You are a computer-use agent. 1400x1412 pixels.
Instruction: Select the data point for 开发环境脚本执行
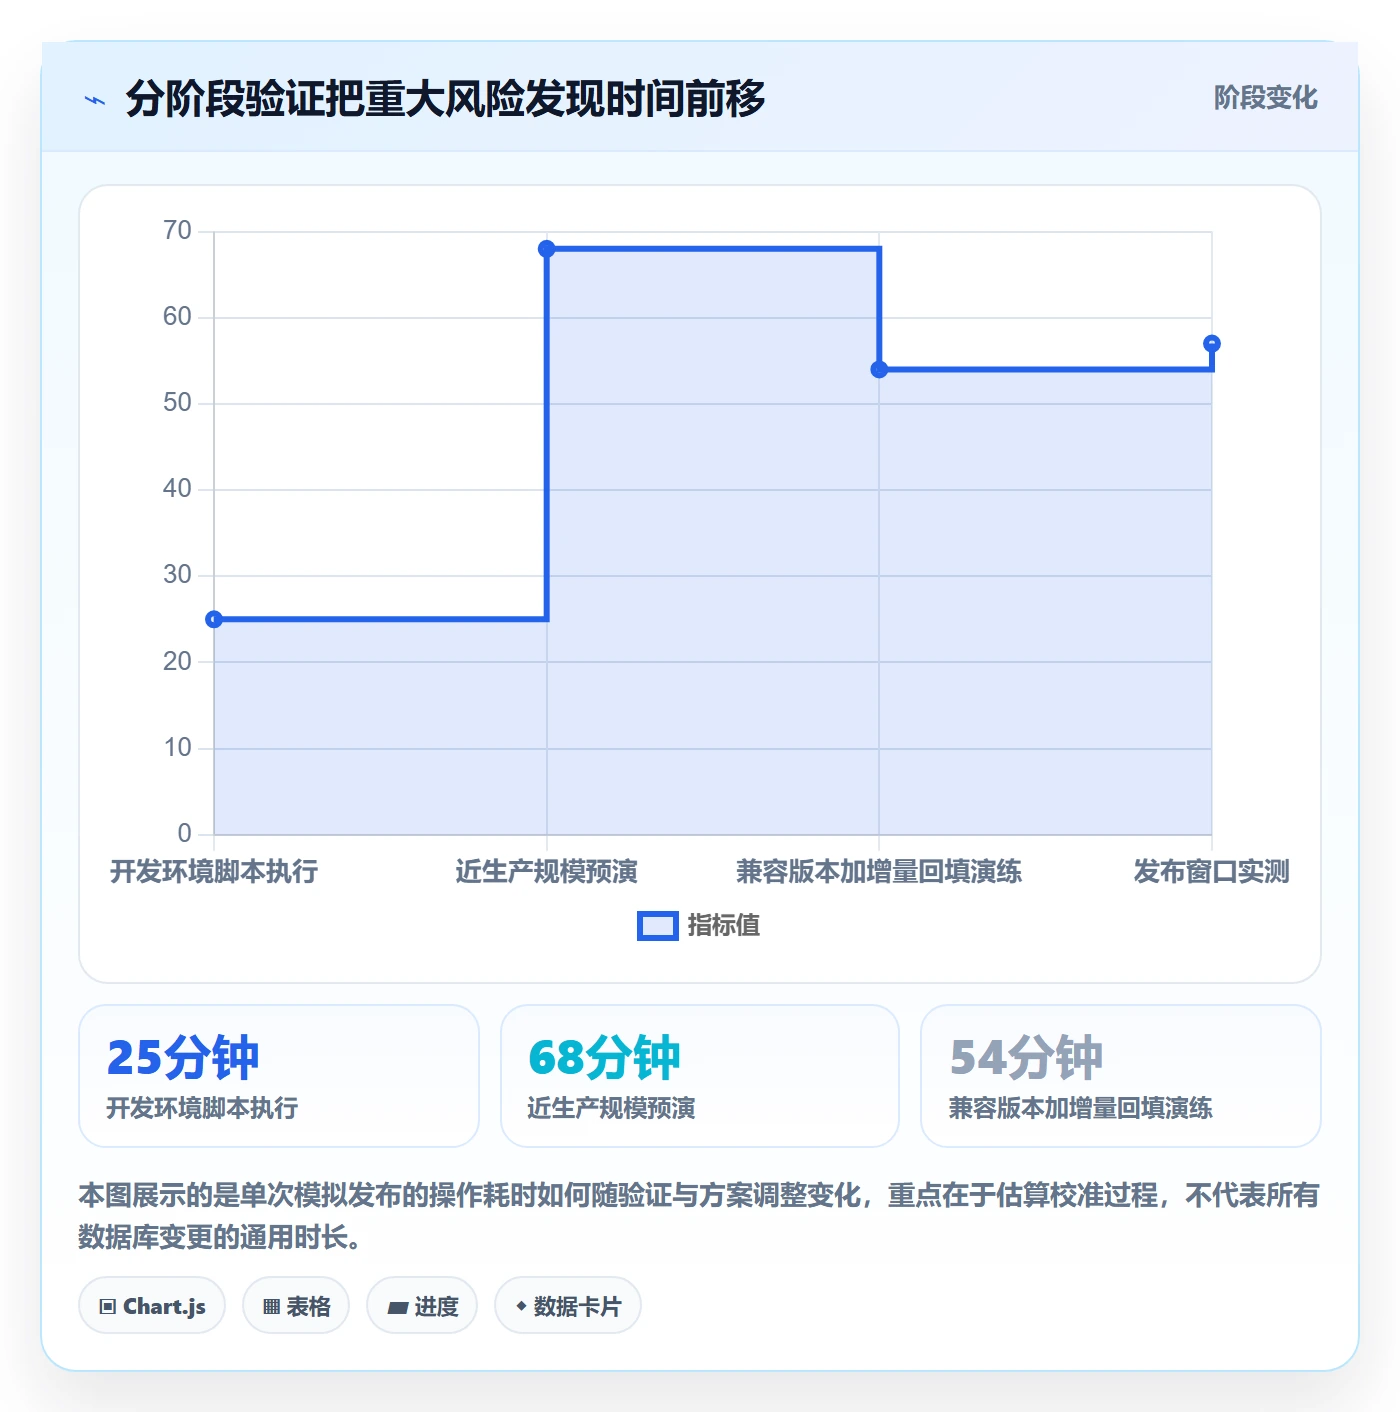coord(214,619)
